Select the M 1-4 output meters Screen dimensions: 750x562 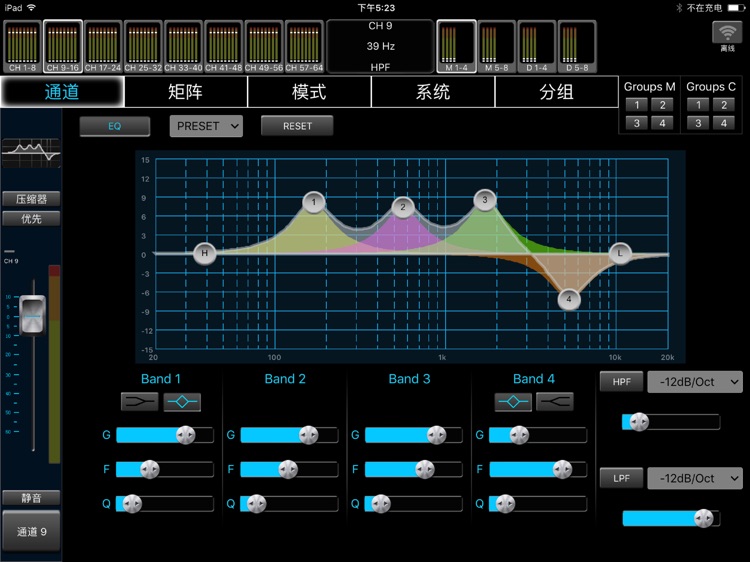tap(456, 46)
